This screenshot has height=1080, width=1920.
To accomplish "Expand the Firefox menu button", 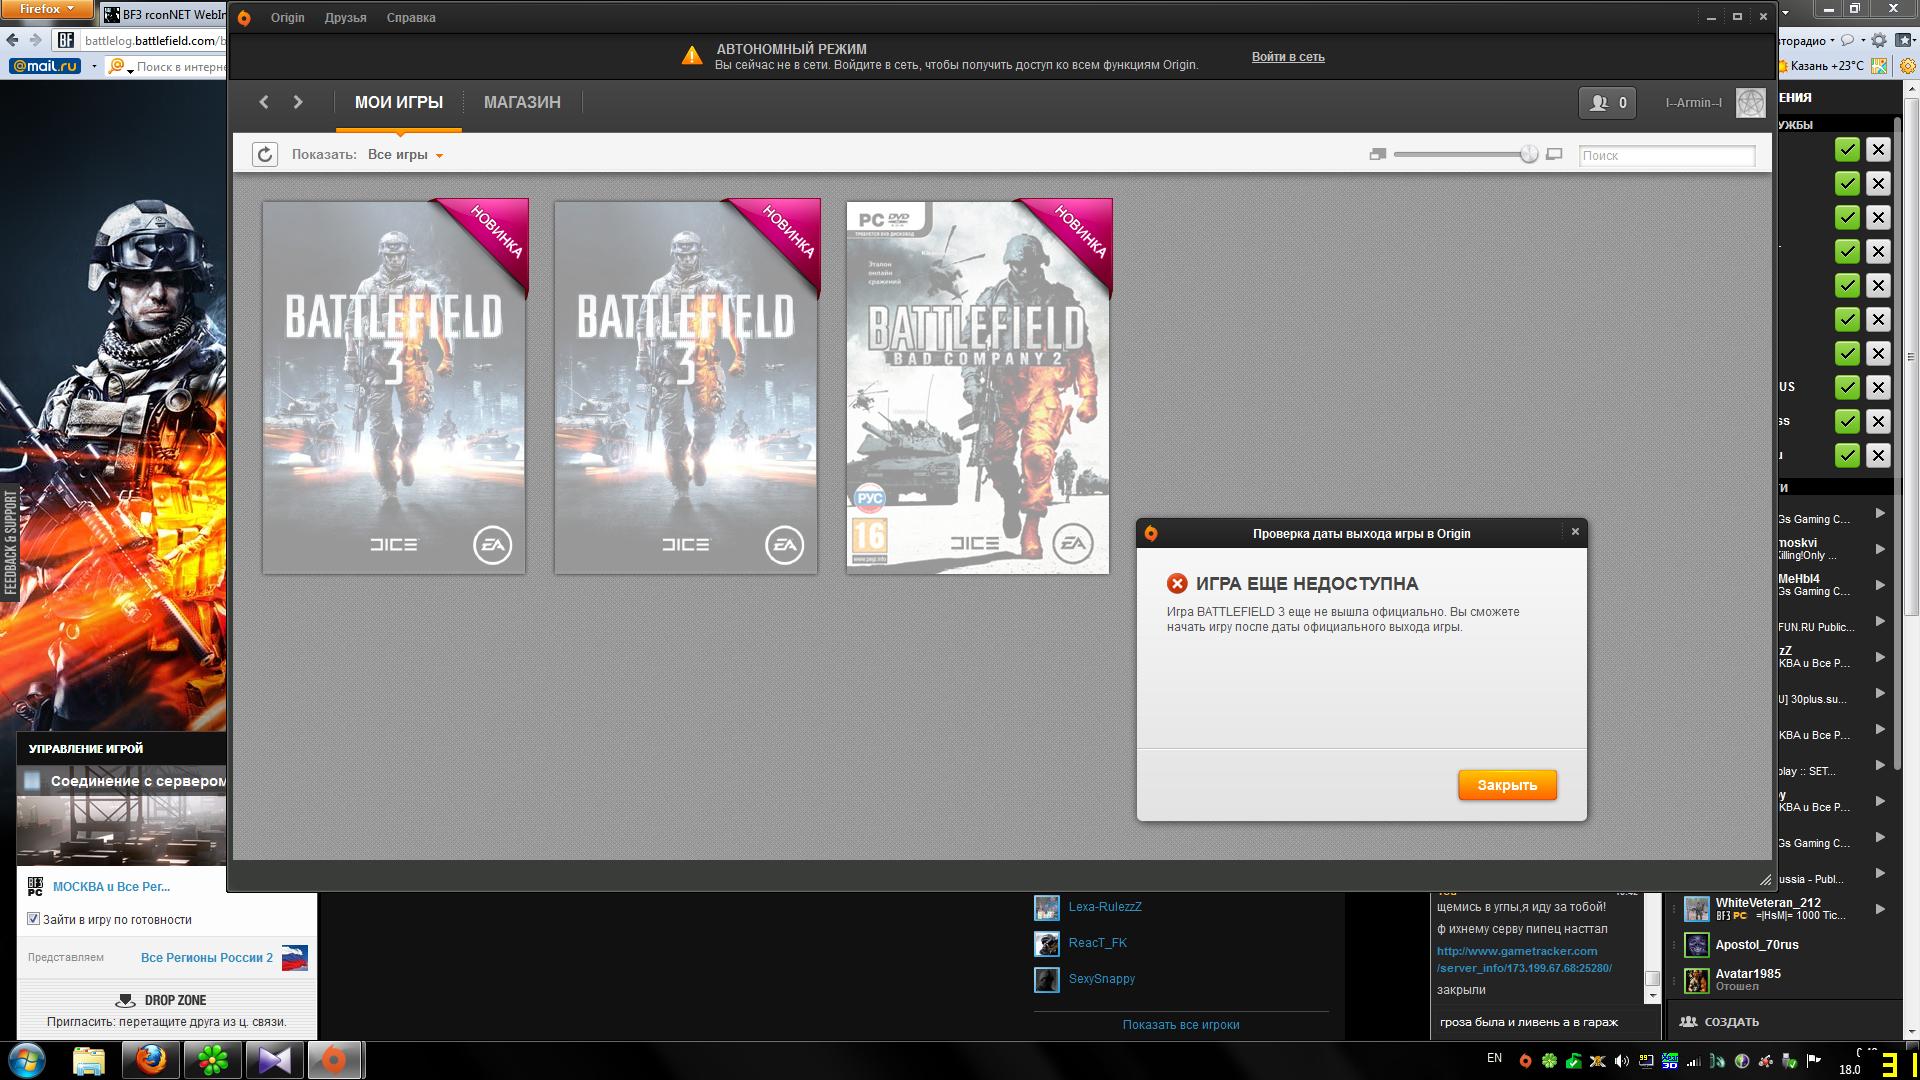I will point(47,9).
